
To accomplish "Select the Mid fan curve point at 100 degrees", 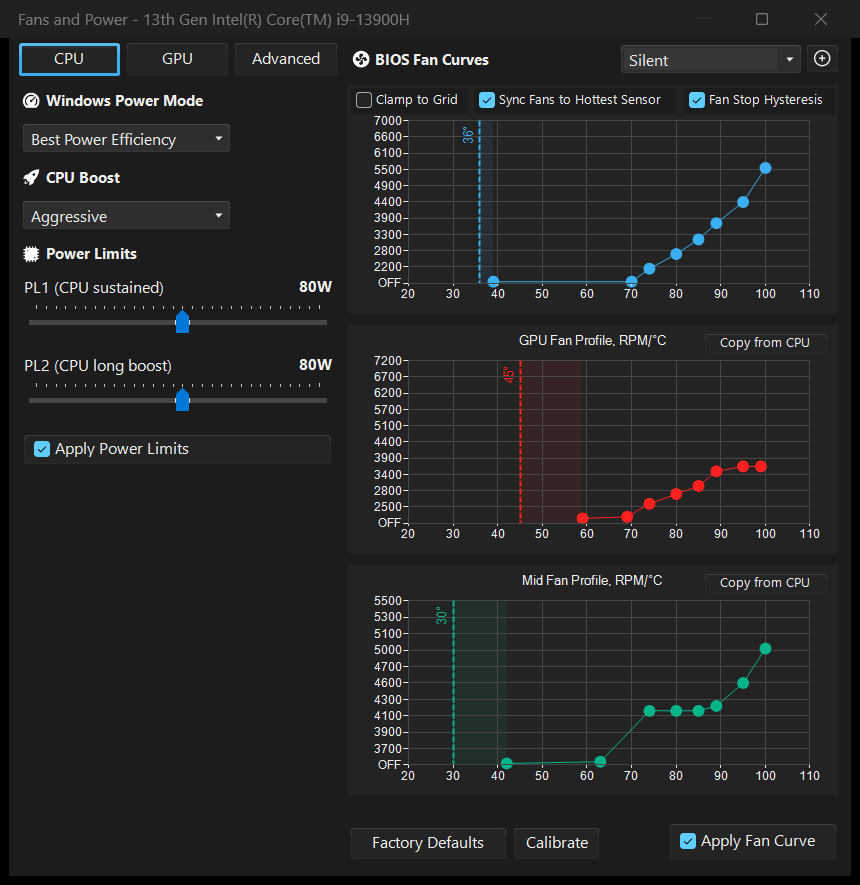I will coord(765,649).
